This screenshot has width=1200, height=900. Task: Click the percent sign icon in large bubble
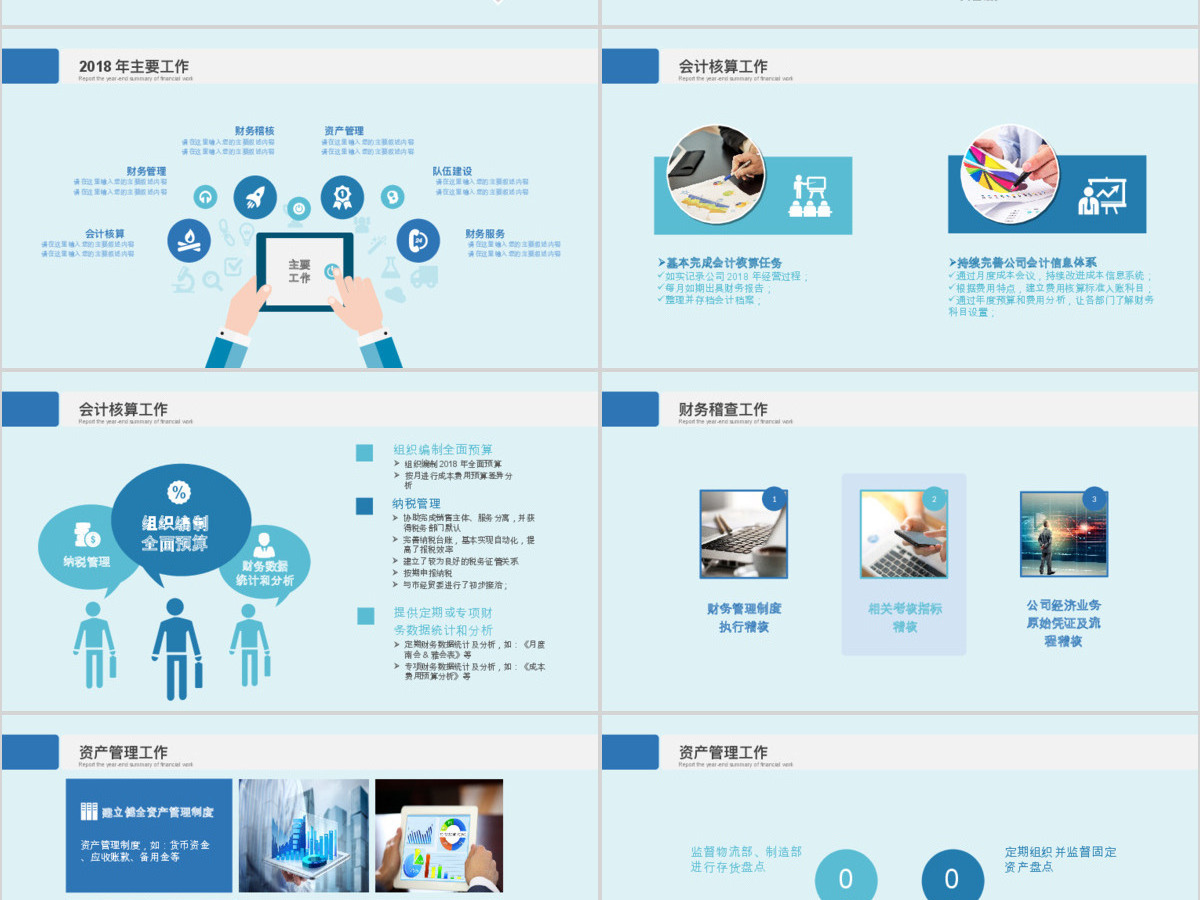[x=178, y=492]
